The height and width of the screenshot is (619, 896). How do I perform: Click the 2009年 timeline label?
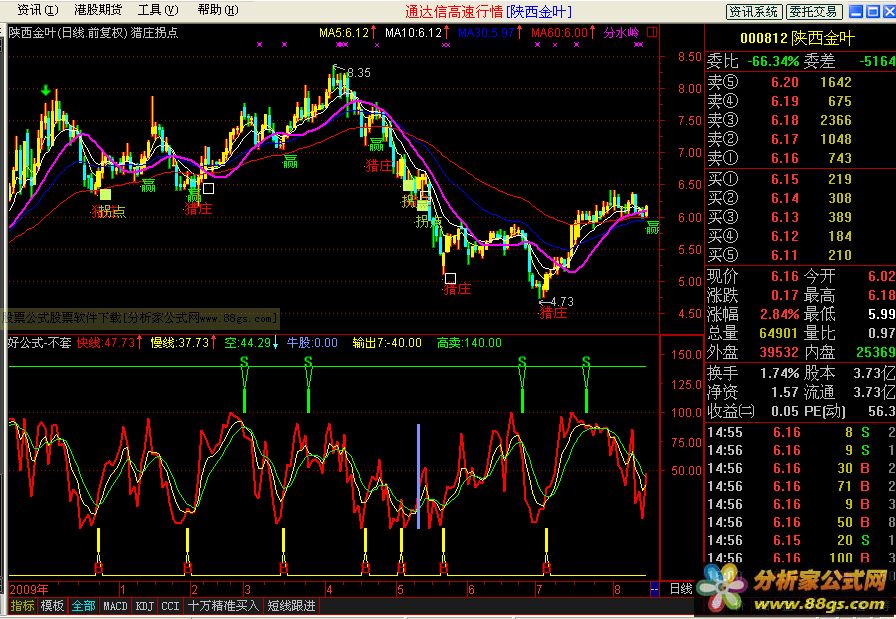[29, 589]
